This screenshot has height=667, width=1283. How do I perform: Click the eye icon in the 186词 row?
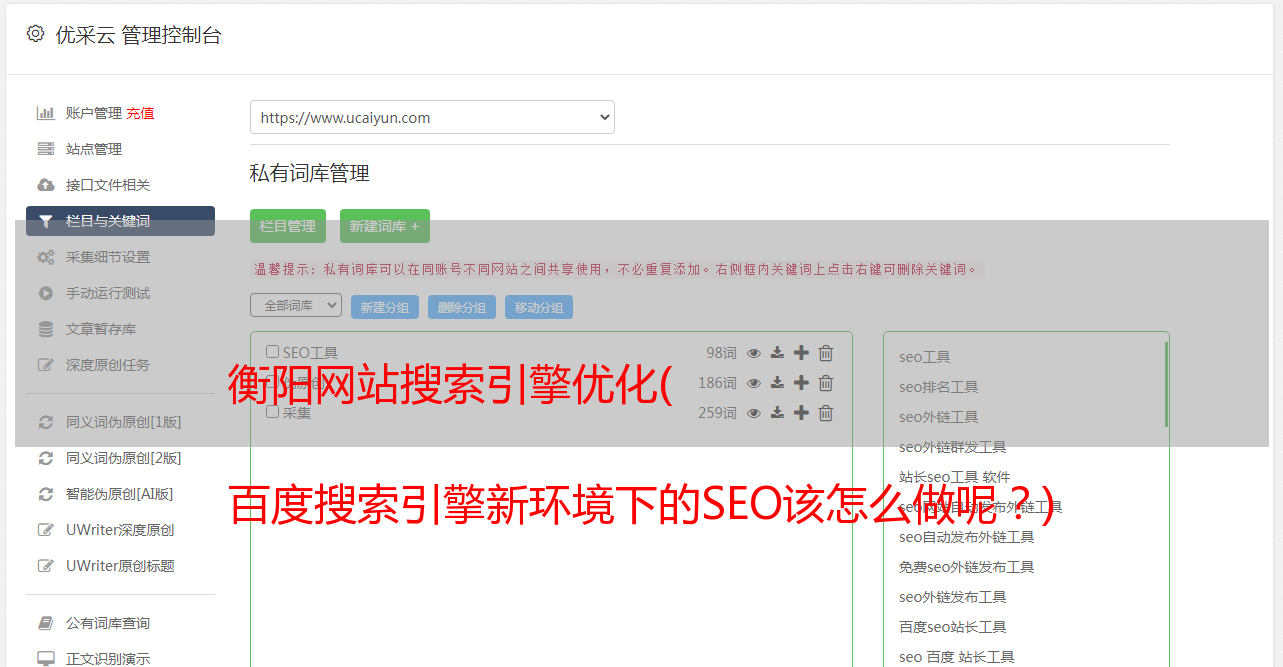coord(754,383)
